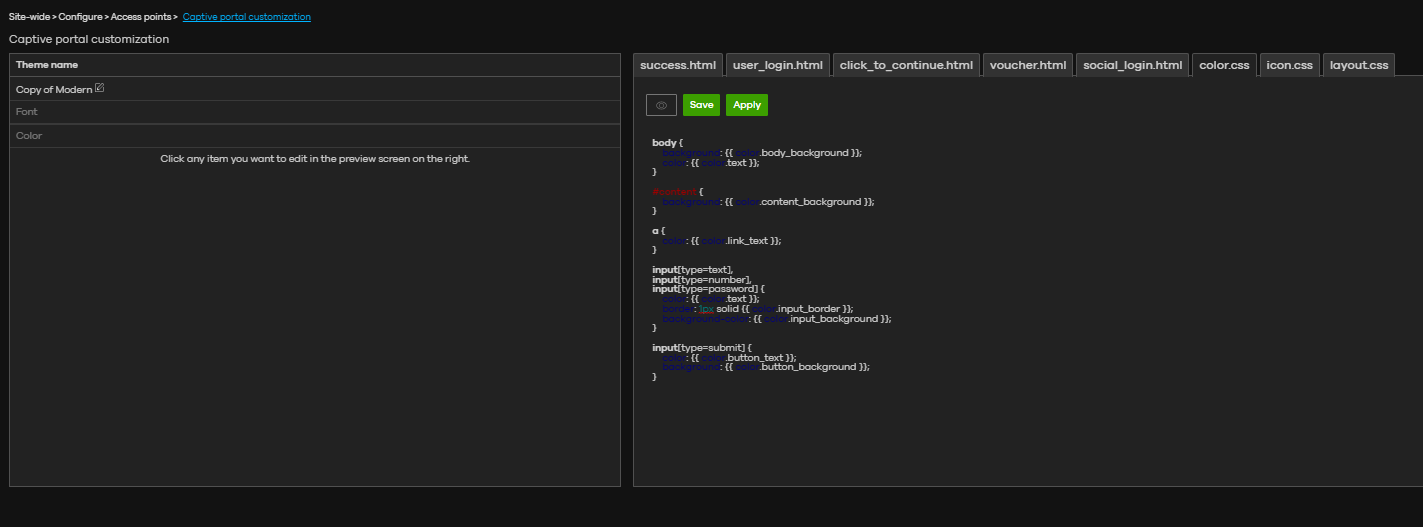Screen dimensions: 1423x527
Task: Toggle the eye preview button
Action: point(661,105)
